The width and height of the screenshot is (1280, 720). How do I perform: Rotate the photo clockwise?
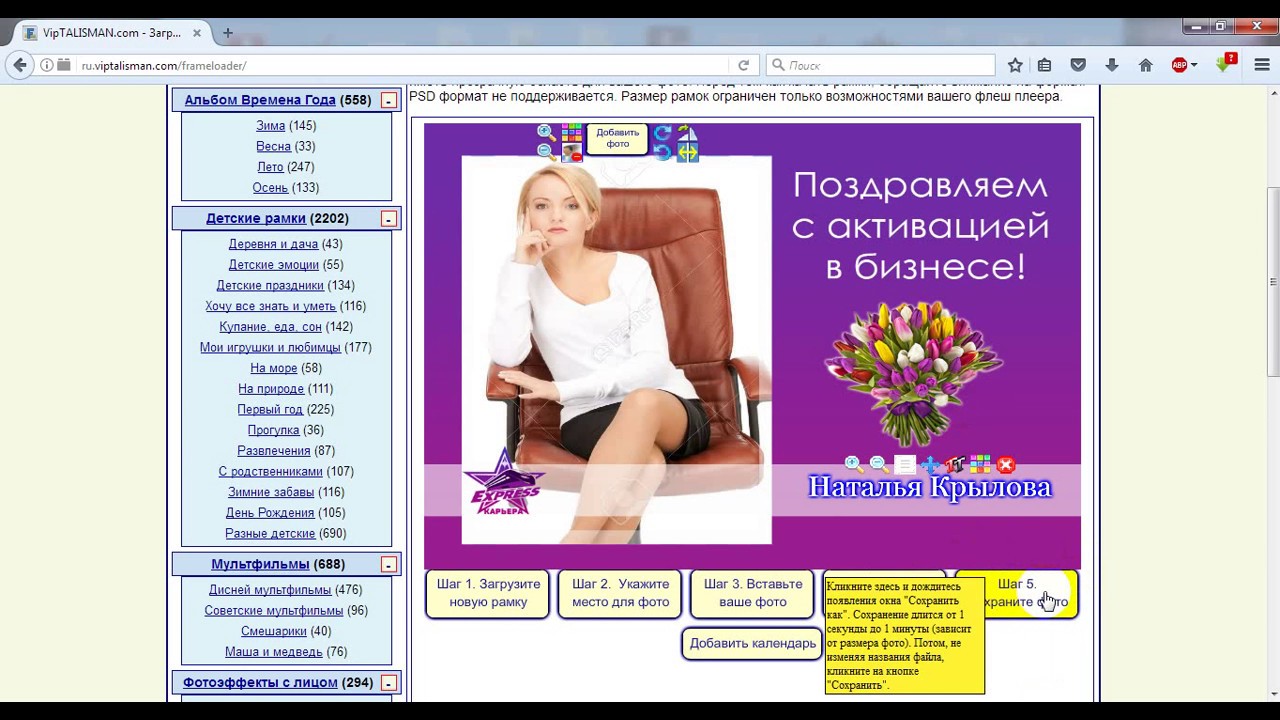(x=662, y=133)
